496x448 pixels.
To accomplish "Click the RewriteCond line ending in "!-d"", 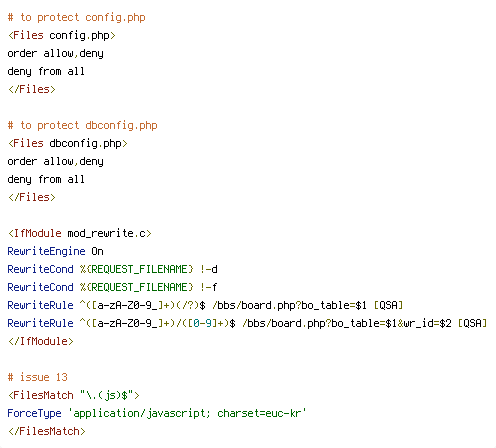I will [112, 269].
